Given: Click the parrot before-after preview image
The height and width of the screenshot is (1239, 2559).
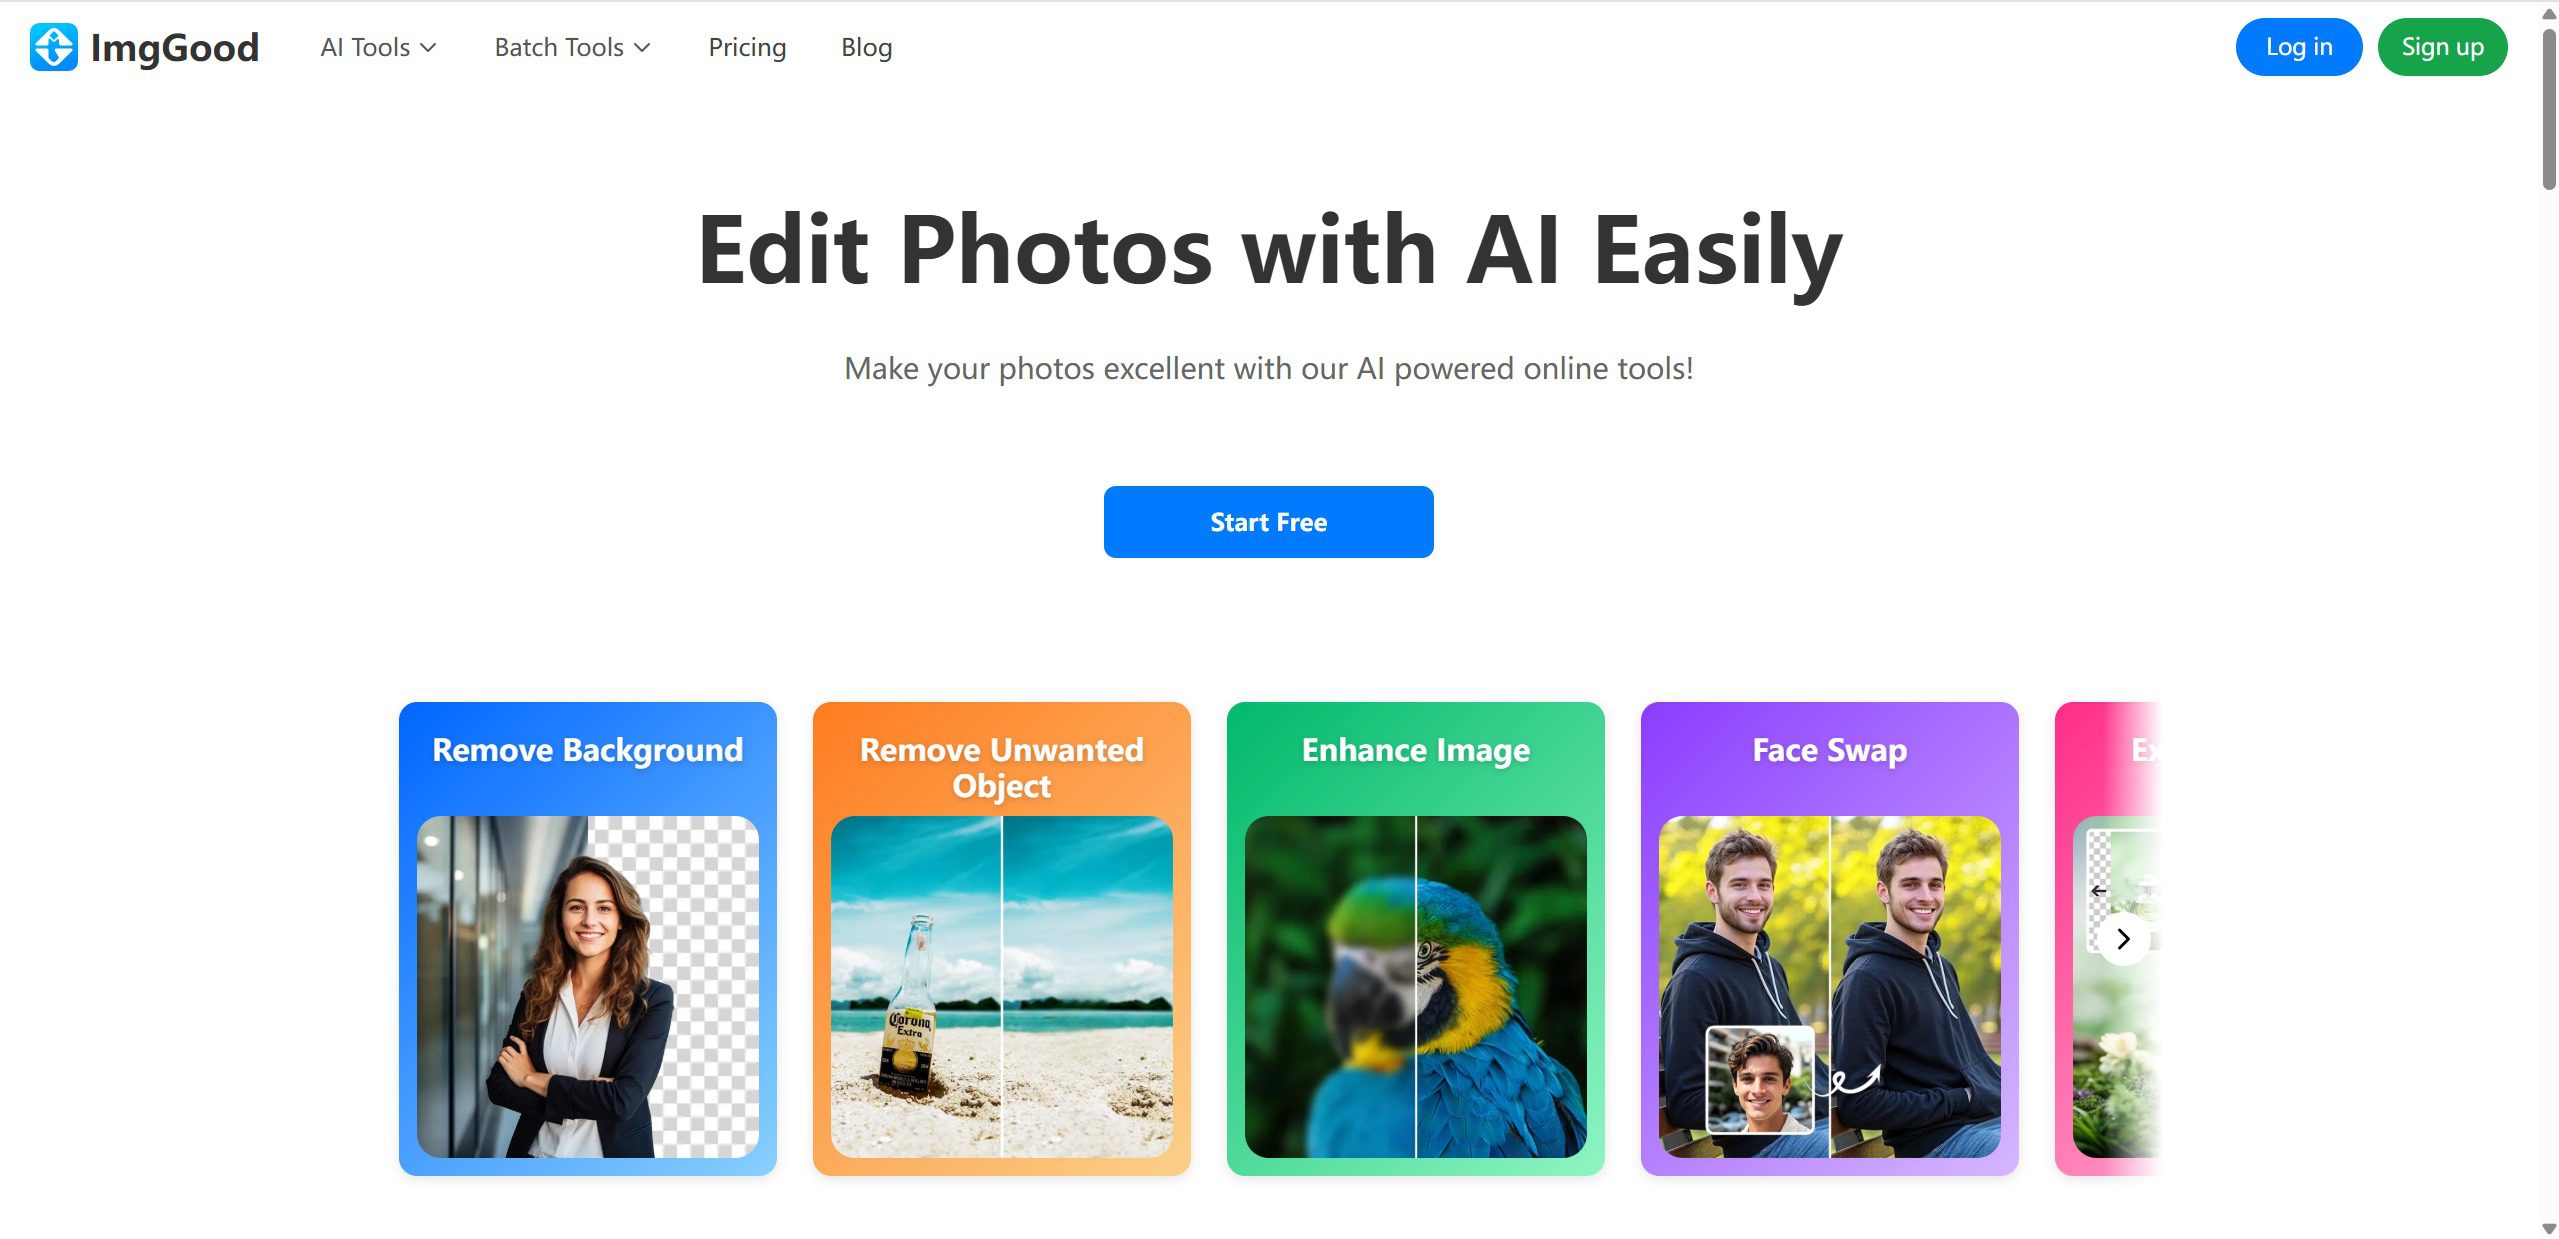Looking at the screenshot, I should (1416, 987).
